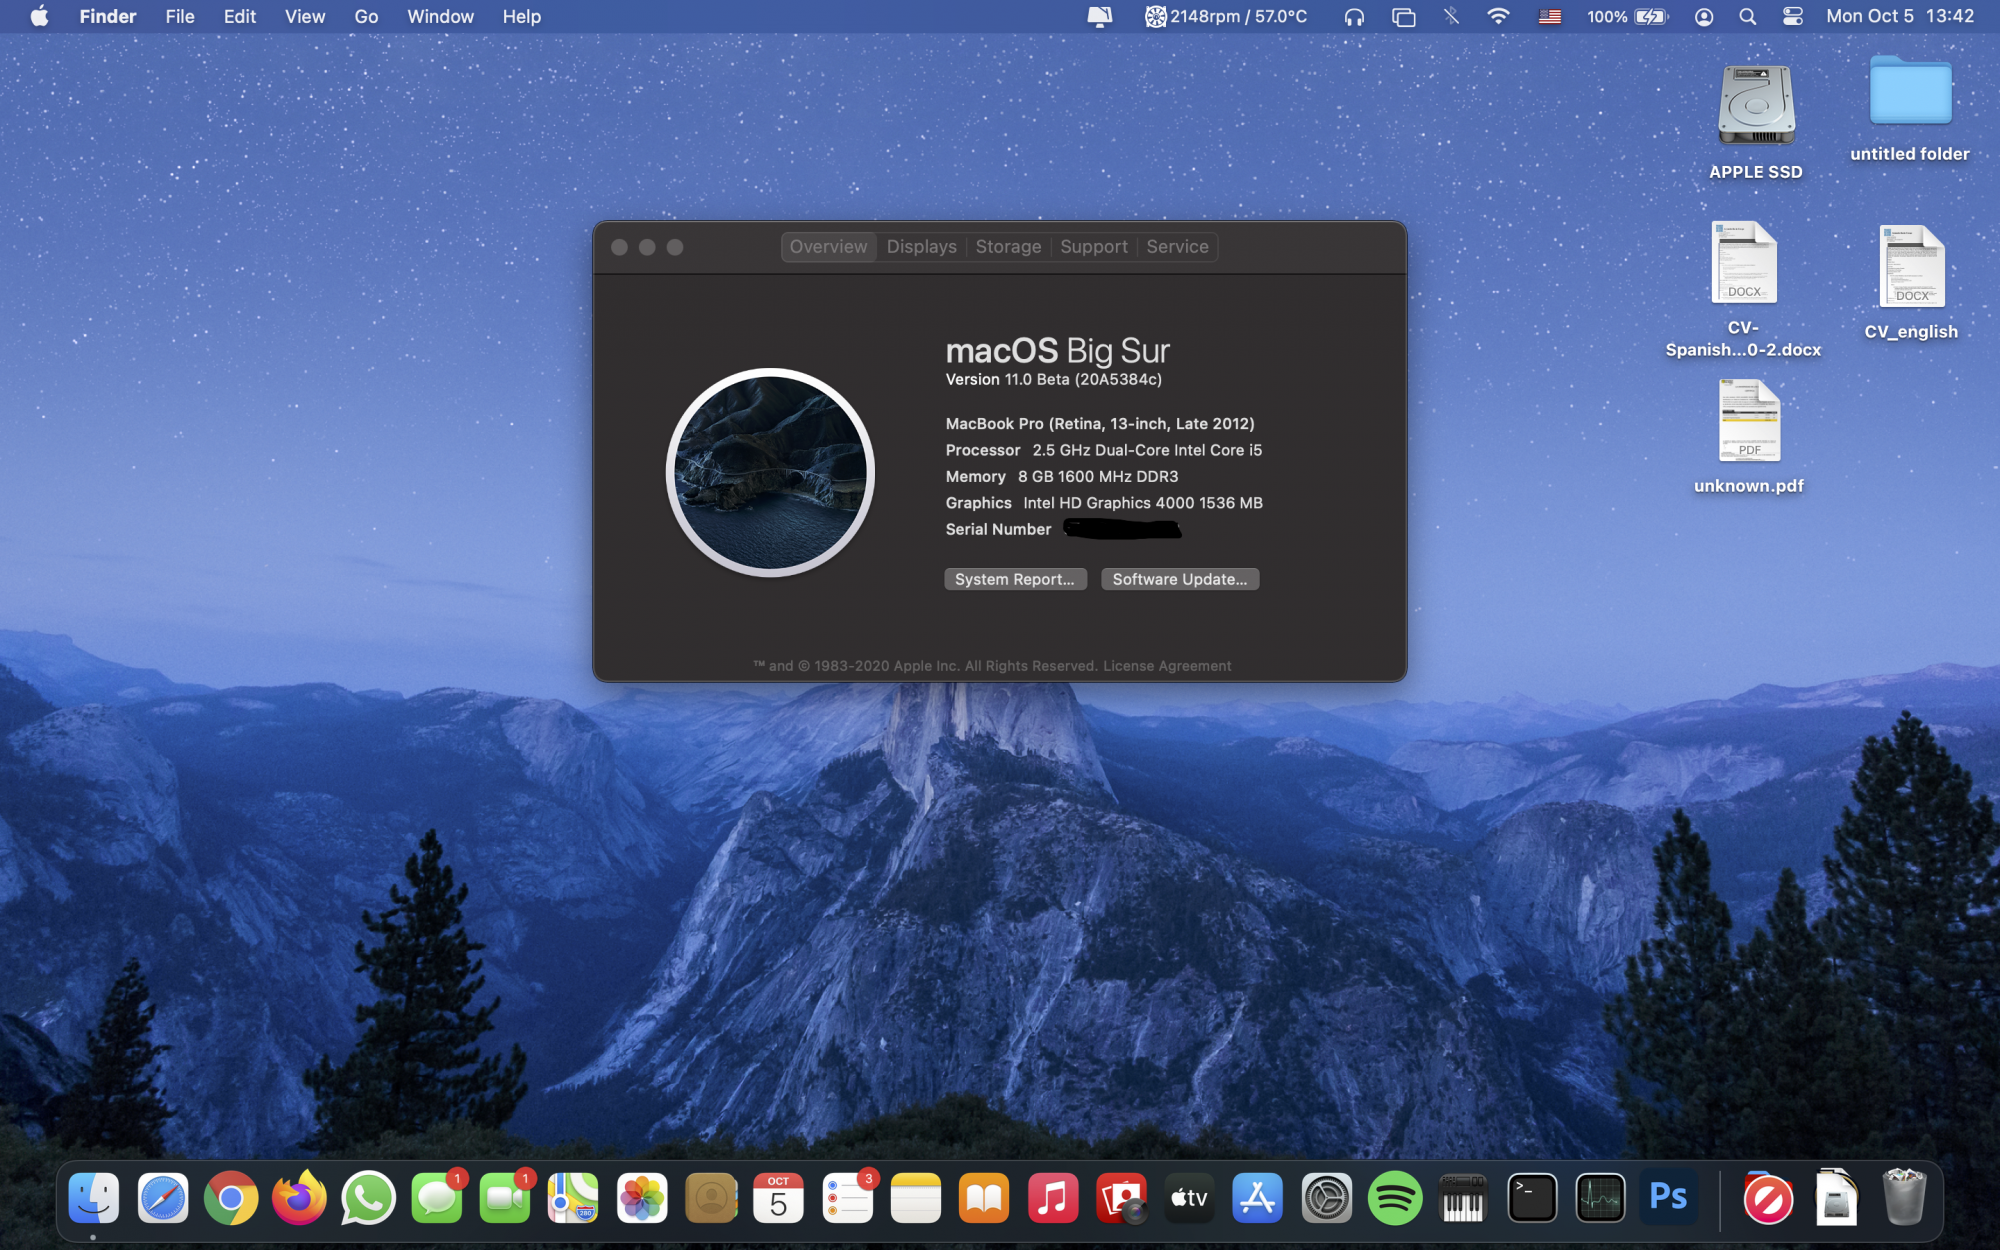Click the Software Update button

[1179, 579]
